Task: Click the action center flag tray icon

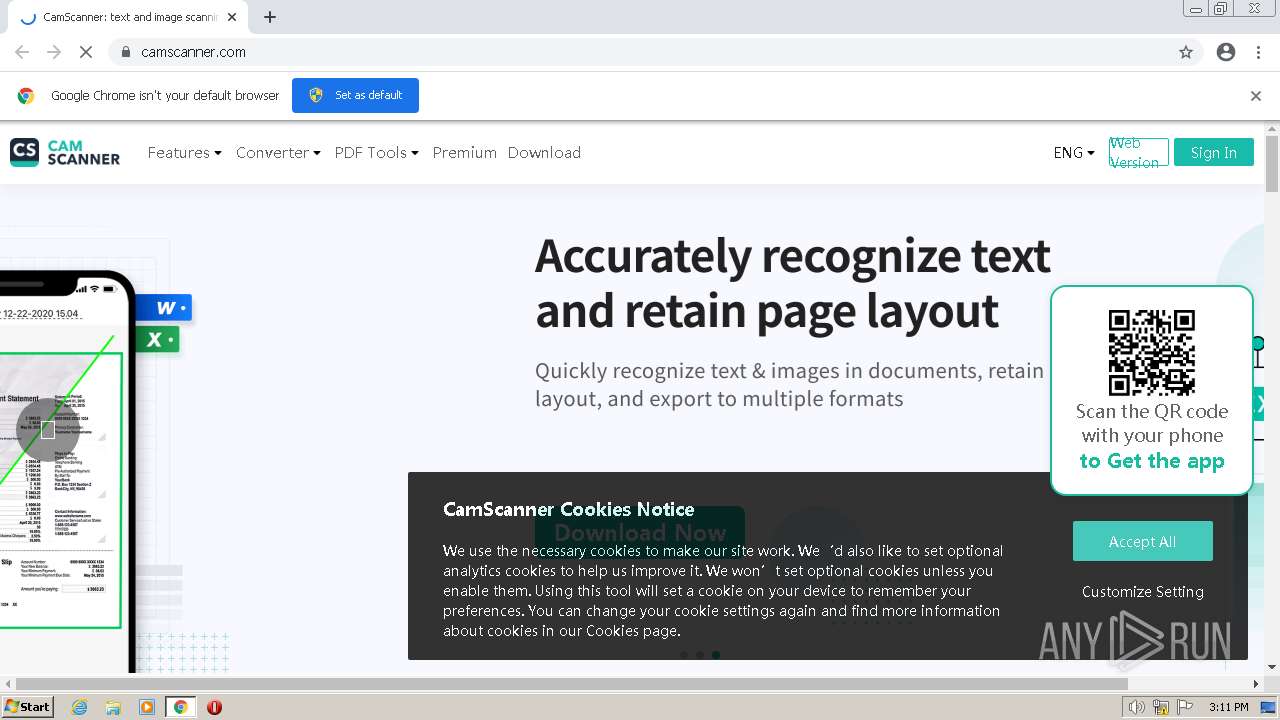Action: tap(1185, 707)
